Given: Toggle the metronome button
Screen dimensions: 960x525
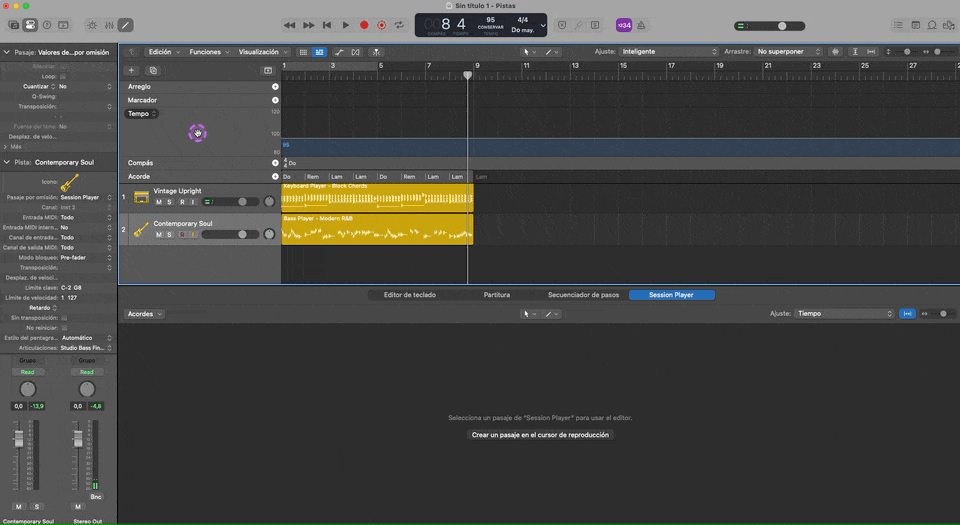Looking at the screenshot, I should point(641,25).
